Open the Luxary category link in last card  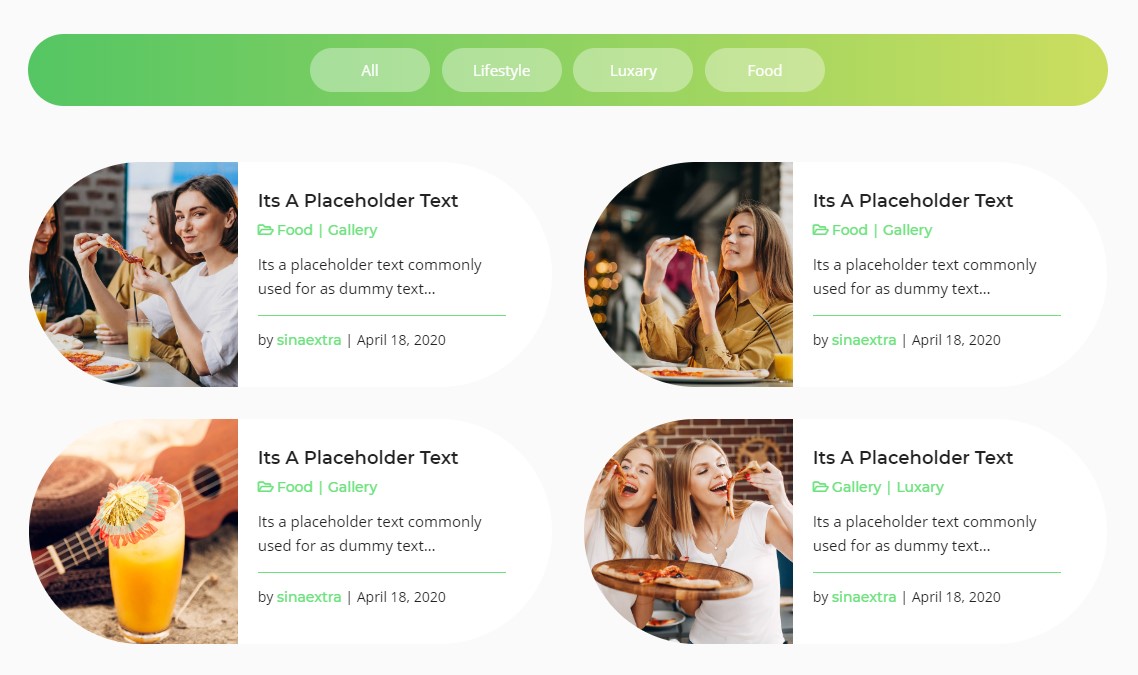point(920,487)
